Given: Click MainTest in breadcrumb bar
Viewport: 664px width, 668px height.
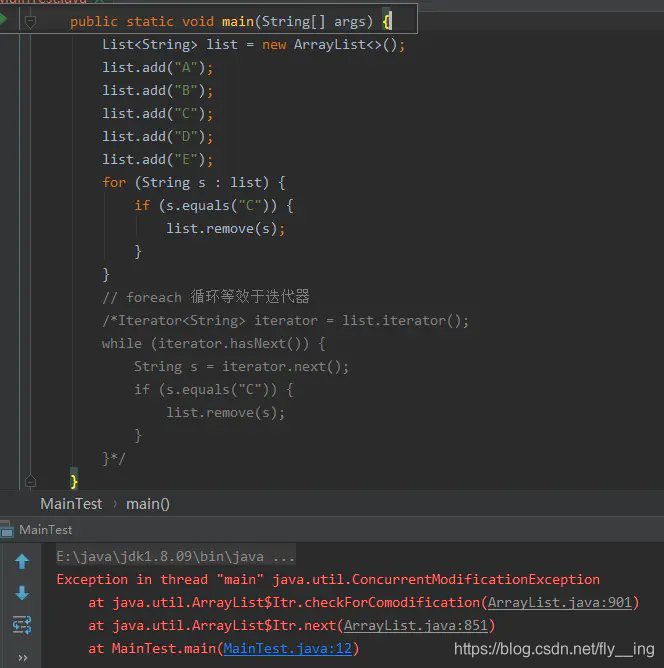Looking at the screenshot, I should click(x=71, y=504).
